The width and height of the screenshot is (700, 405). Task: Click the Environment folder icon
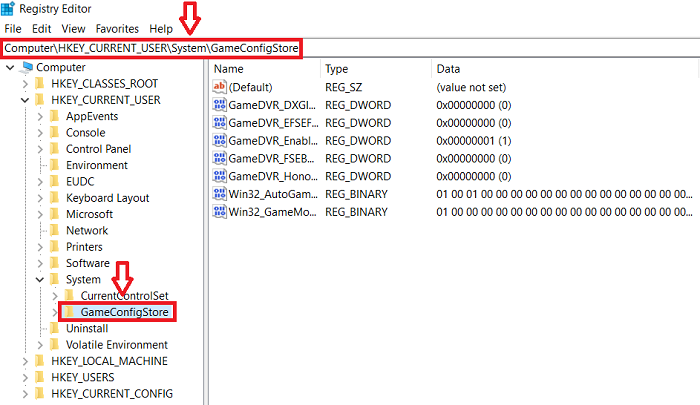pyautogui.click(x=54, y=165)
